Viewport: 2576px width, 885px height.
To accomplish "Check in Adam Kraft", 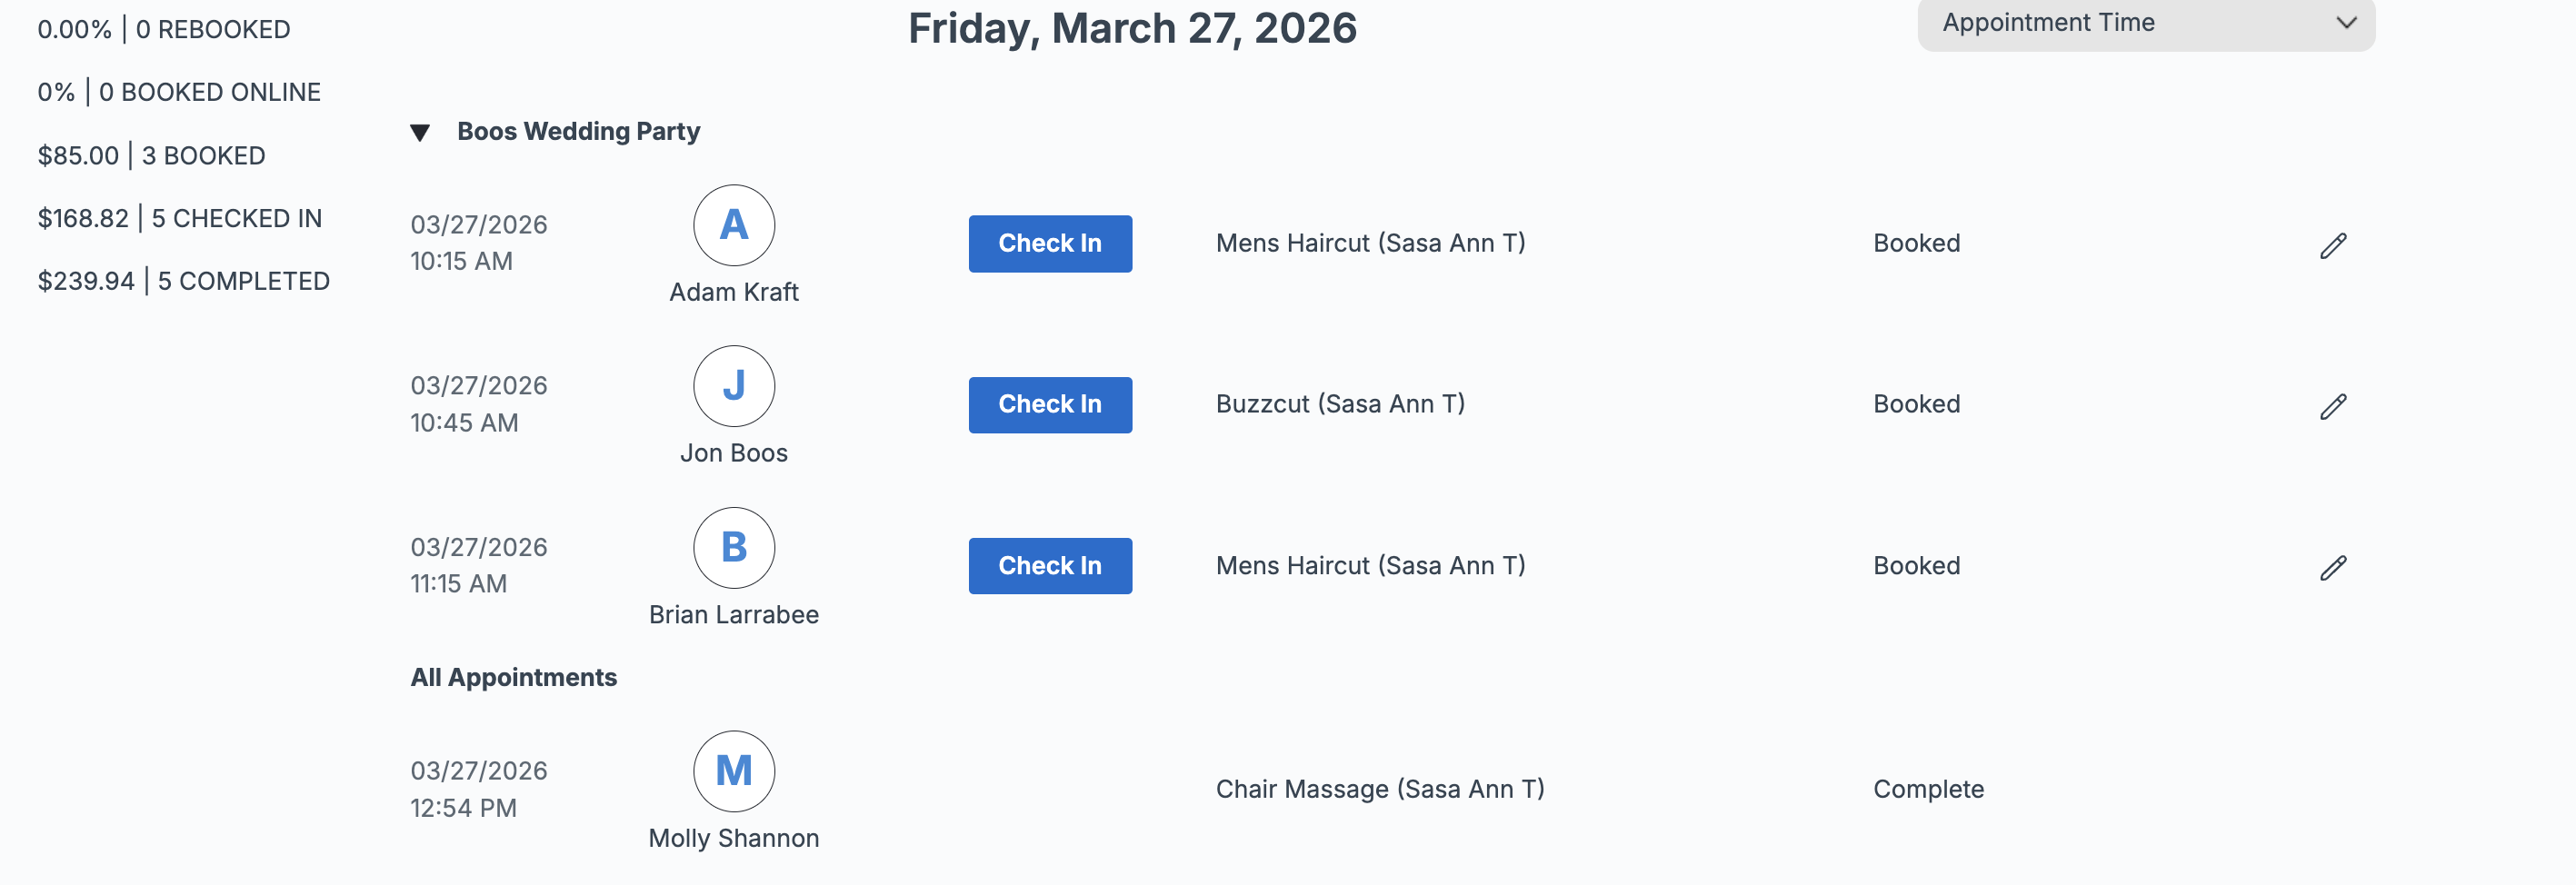I will pos(1050,244).
